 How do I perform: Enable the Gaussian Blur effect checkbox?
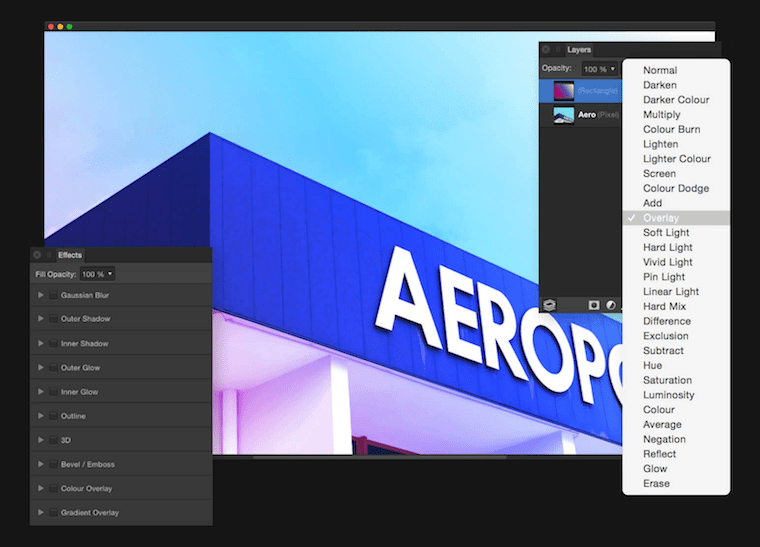pyautogui.click(x=53, y=295)
